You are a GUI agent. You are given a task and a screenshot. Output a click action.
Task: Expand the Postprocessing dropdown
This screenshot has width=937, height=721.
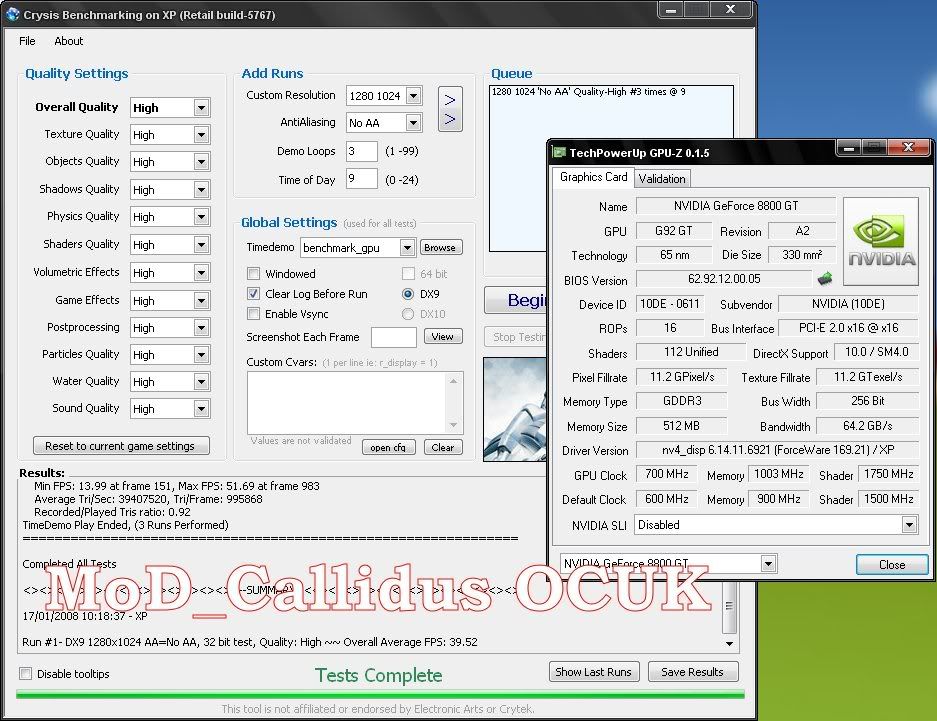point(201,327)
